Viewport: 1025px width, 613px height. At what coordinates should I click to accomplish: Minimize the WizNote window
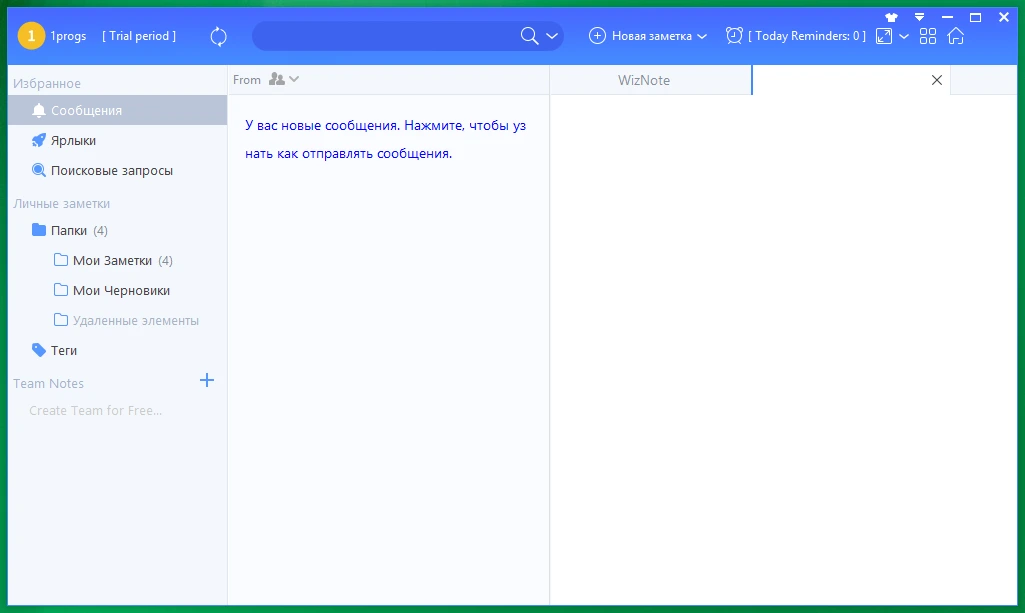point(947,18)
